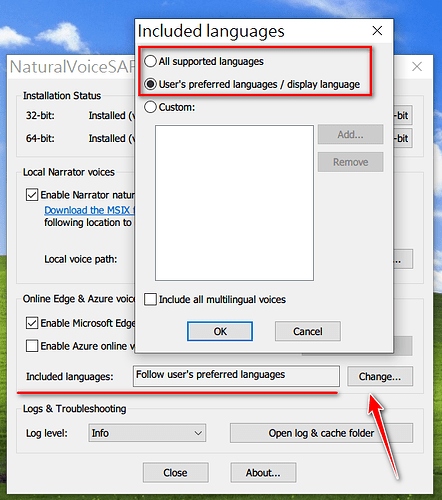The width and height of the screenshot is (442, 500).
Task: Open the Download the MSIX link
Action: (x=89, y=210)
